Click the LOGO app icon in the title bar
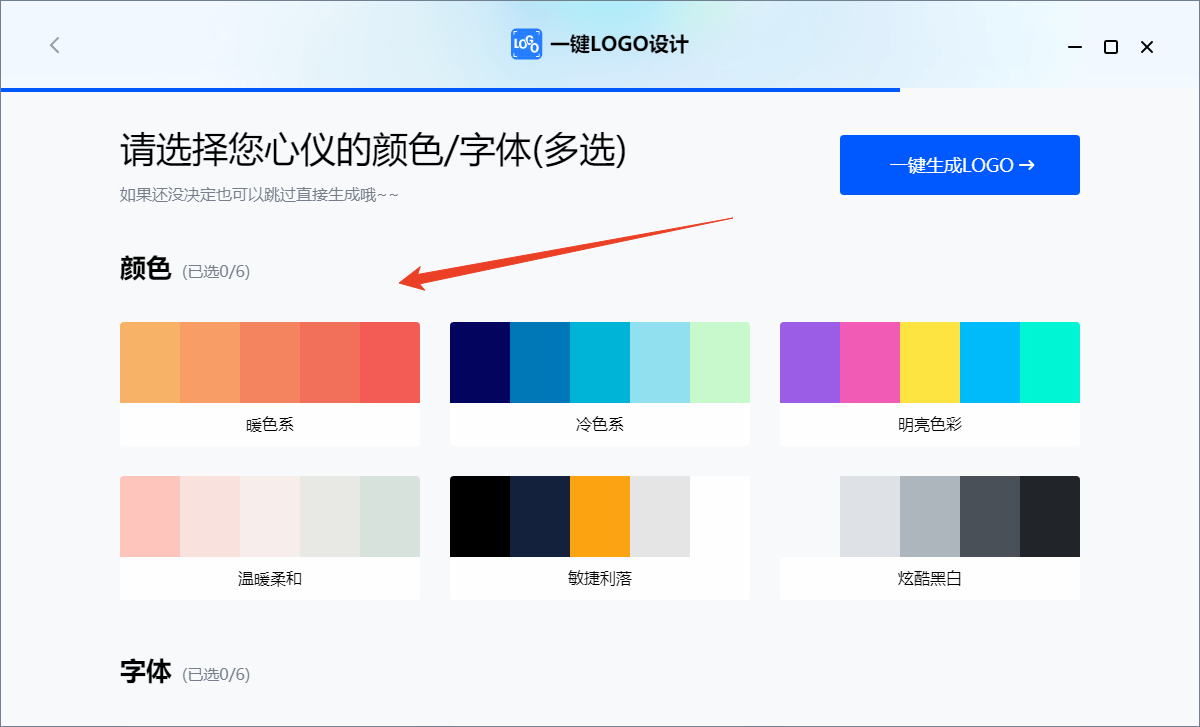 pos(525,44)
